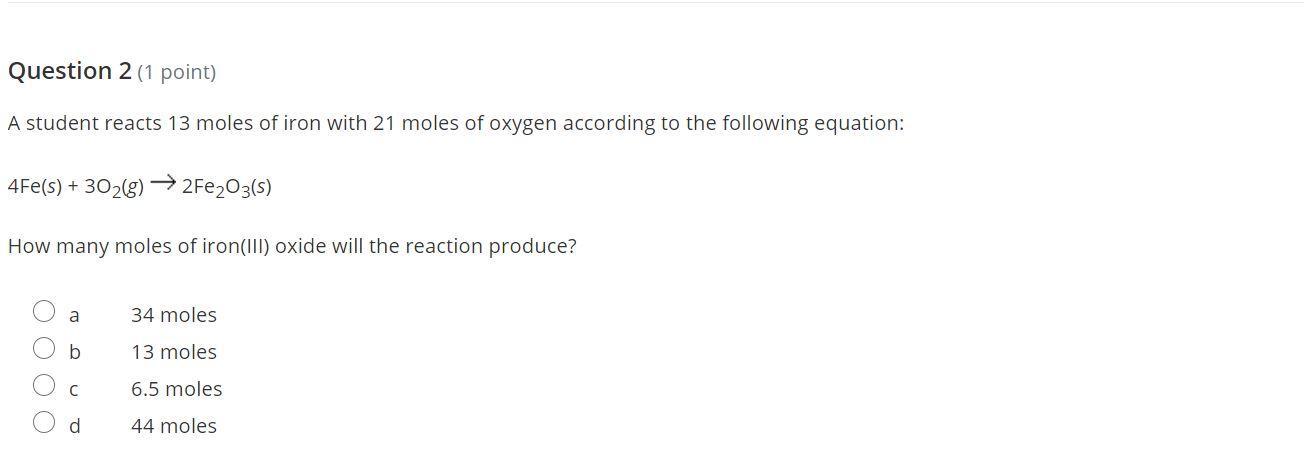The width and height of the screenshot is (1304, 473).
Task: Click the letter 'd' option label
Action: click(74, 426)
